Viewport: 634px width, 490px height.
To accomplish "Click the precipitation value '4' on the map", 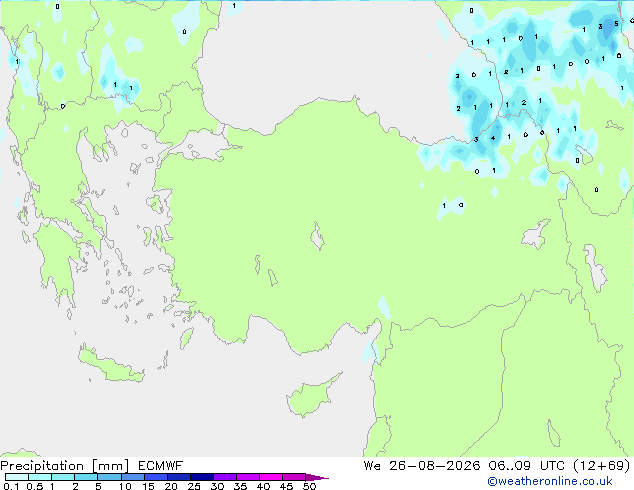I will tap(493, 138).
